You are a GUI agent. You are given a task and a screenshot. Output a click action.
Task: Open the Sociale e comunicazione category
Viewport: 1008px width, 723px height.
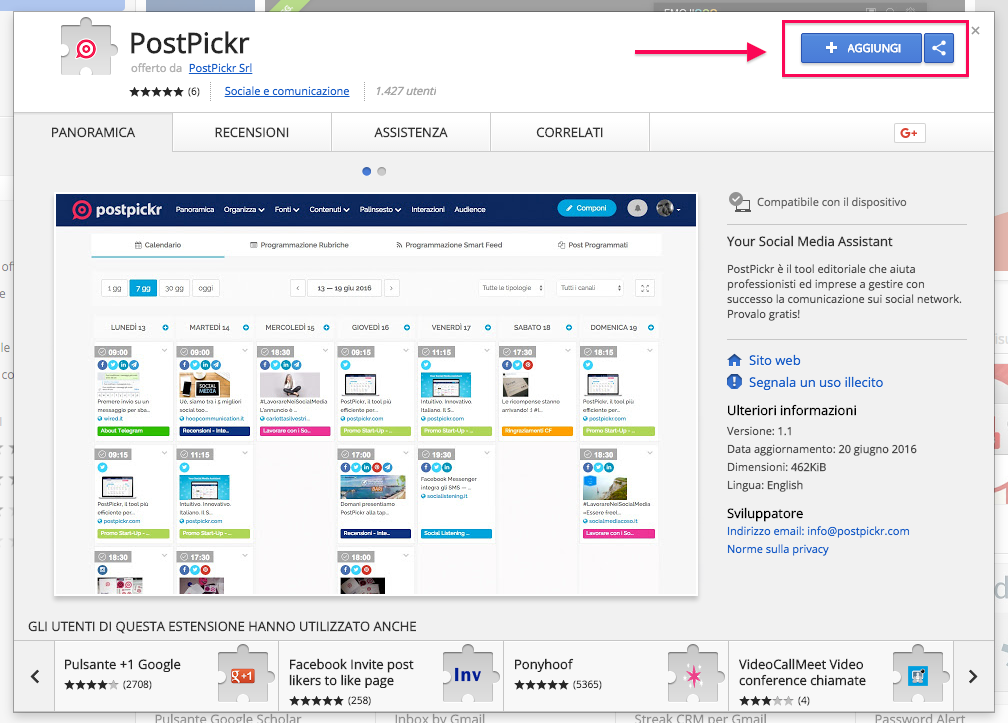(287, 91)
